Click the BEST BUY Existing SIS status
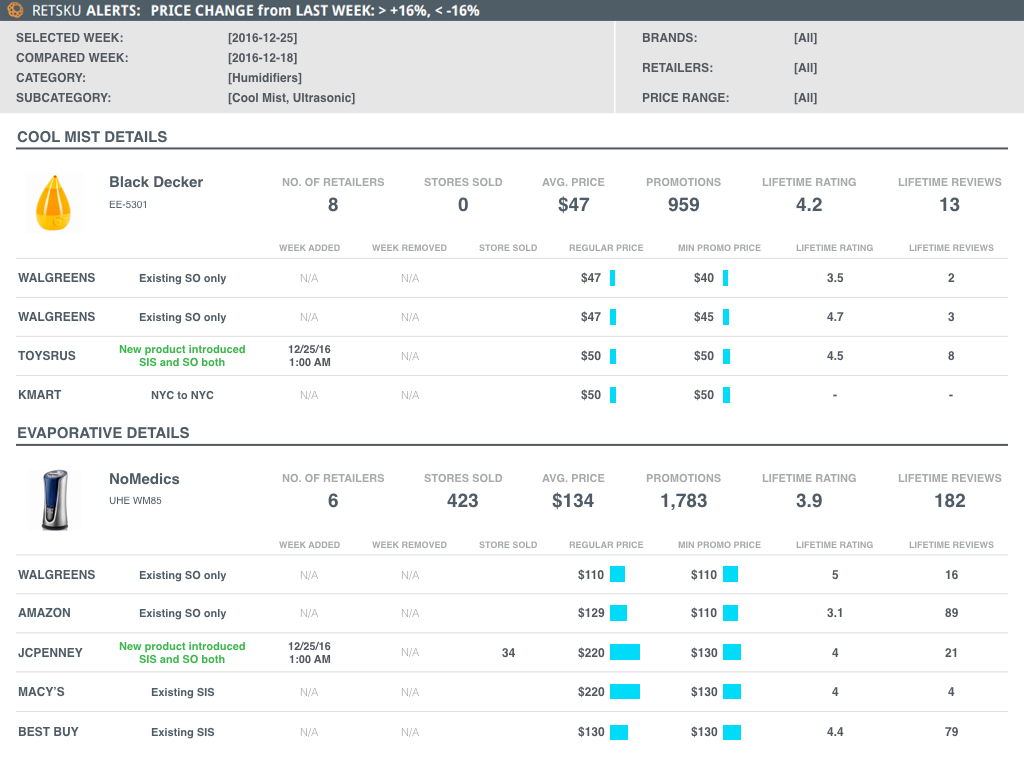Viewport: 1024px width, 768px height. (183, 732)
